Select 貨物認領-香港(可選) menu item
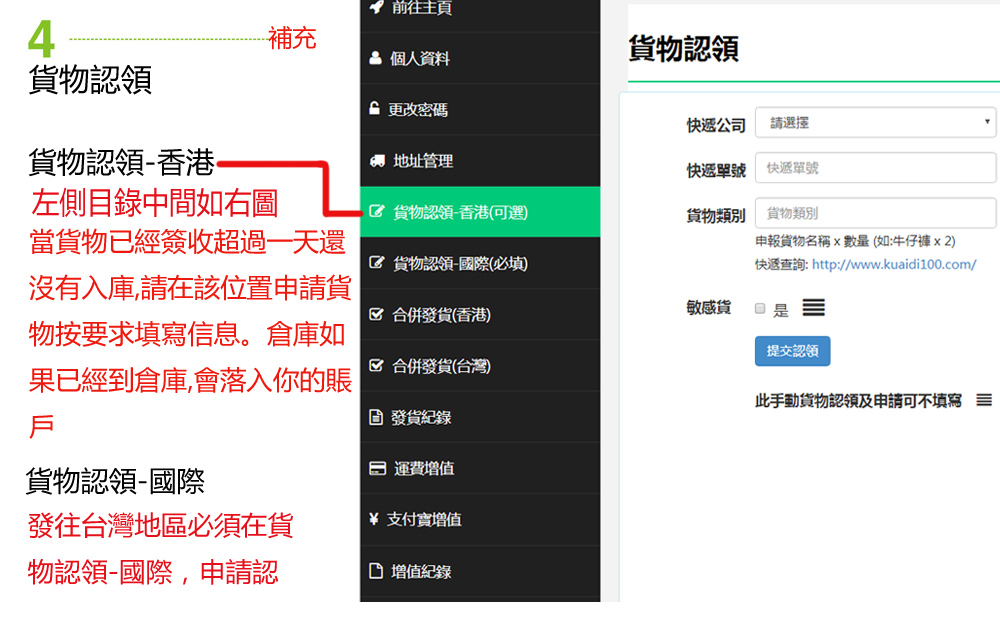 460,212
